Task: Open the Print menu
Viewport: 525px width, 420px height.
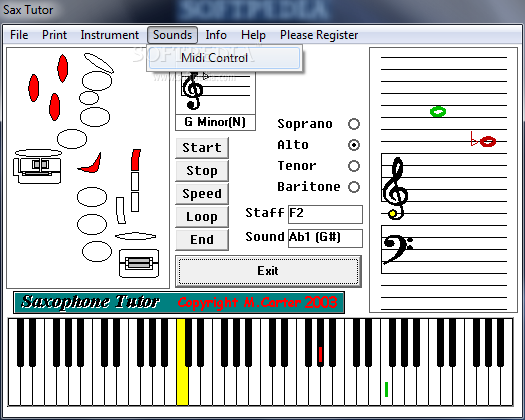Action: tap(54, 35)
